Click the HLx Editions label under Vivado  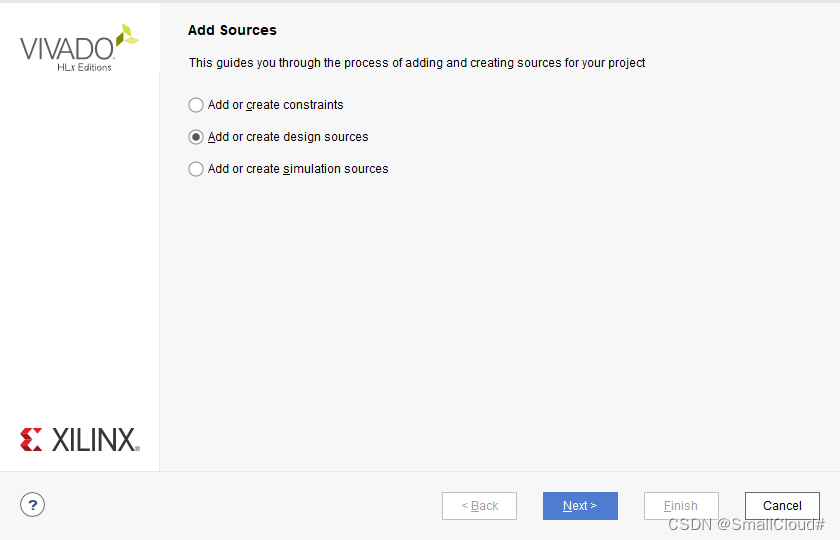(x=84, y=67)
